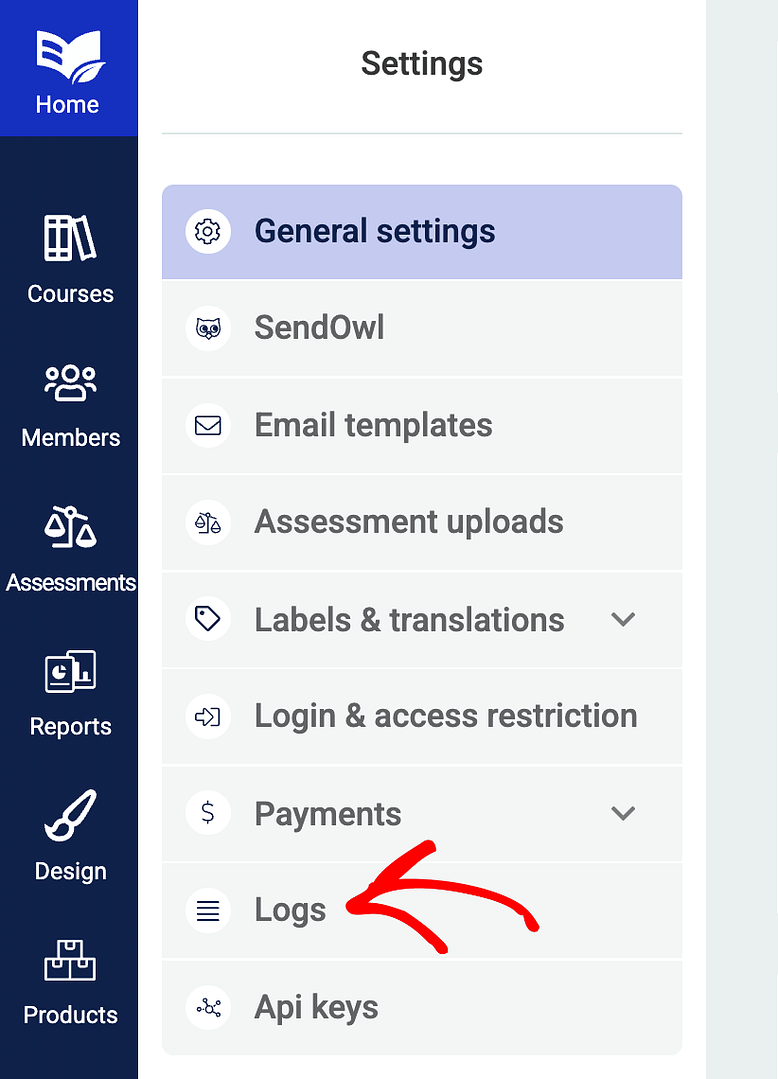The height and width of the screenshot is (1079, 778).
Task: Click the SendOwl owl icon
Action: click(x=207, y=328)
